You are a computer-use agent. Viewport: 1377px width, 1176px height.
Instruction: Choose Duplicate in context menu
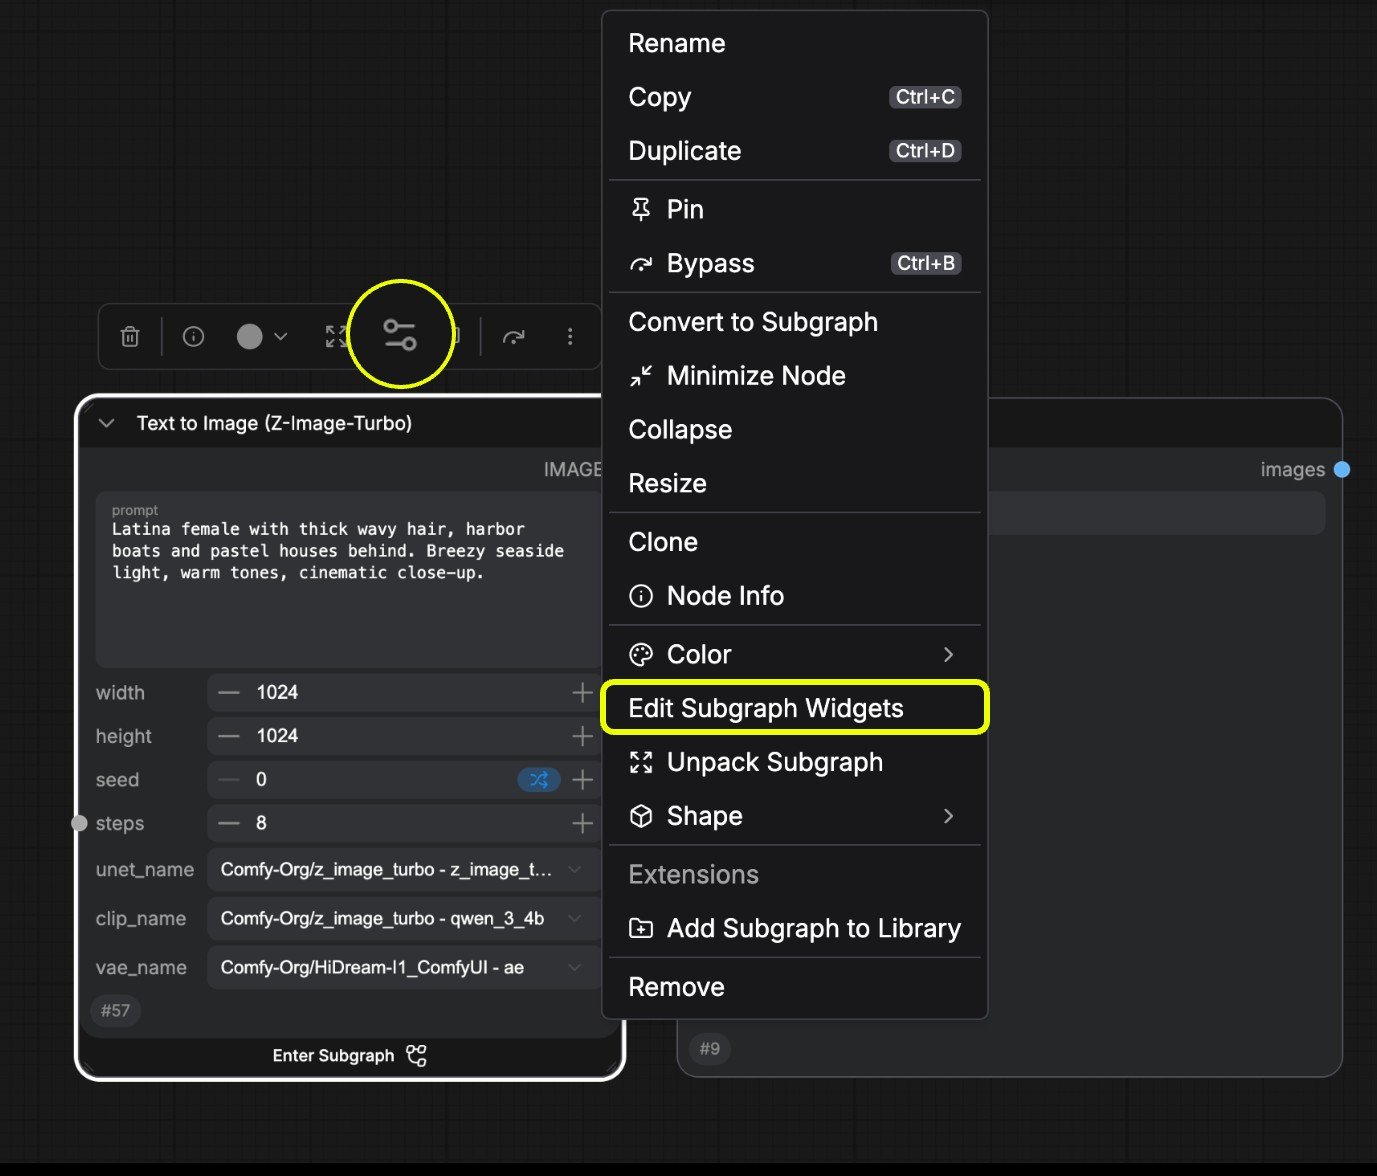click(795, 151)
